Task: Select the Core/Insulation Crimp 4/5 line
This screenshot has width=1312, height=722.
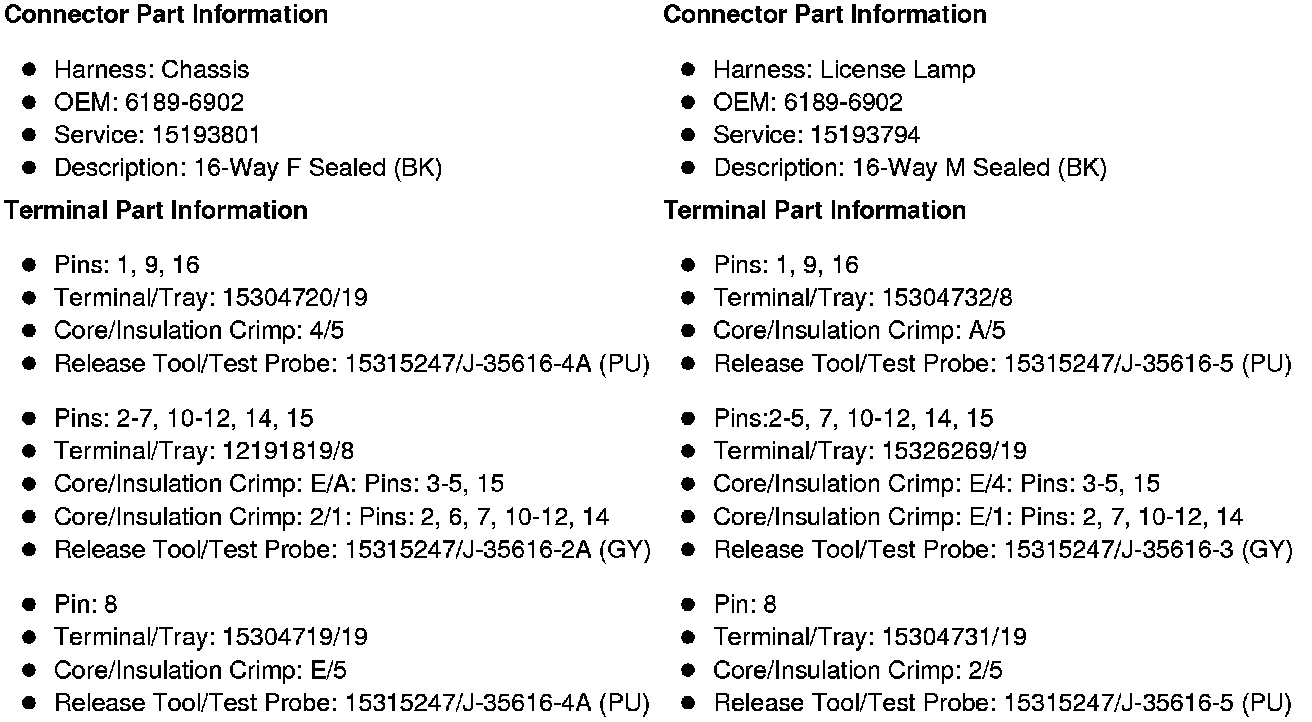Action: tap(199, 331)
